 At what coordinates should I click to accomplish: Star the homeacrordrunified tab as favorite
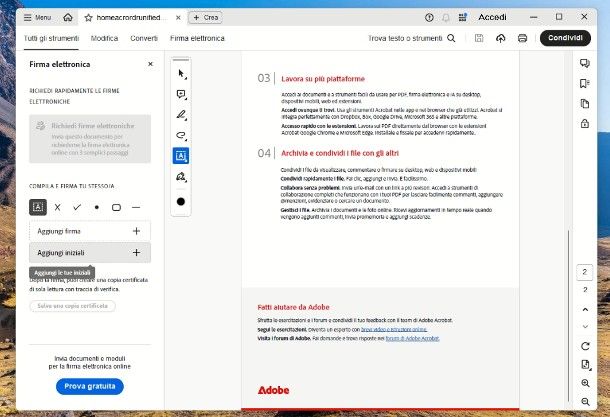88,18
